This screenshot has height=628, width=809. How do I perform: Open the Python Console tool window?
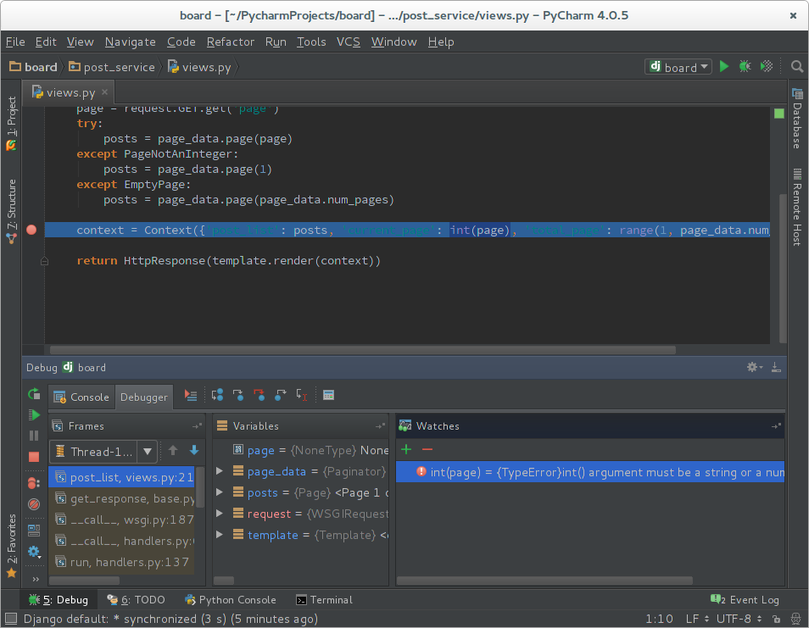(230, 600)
